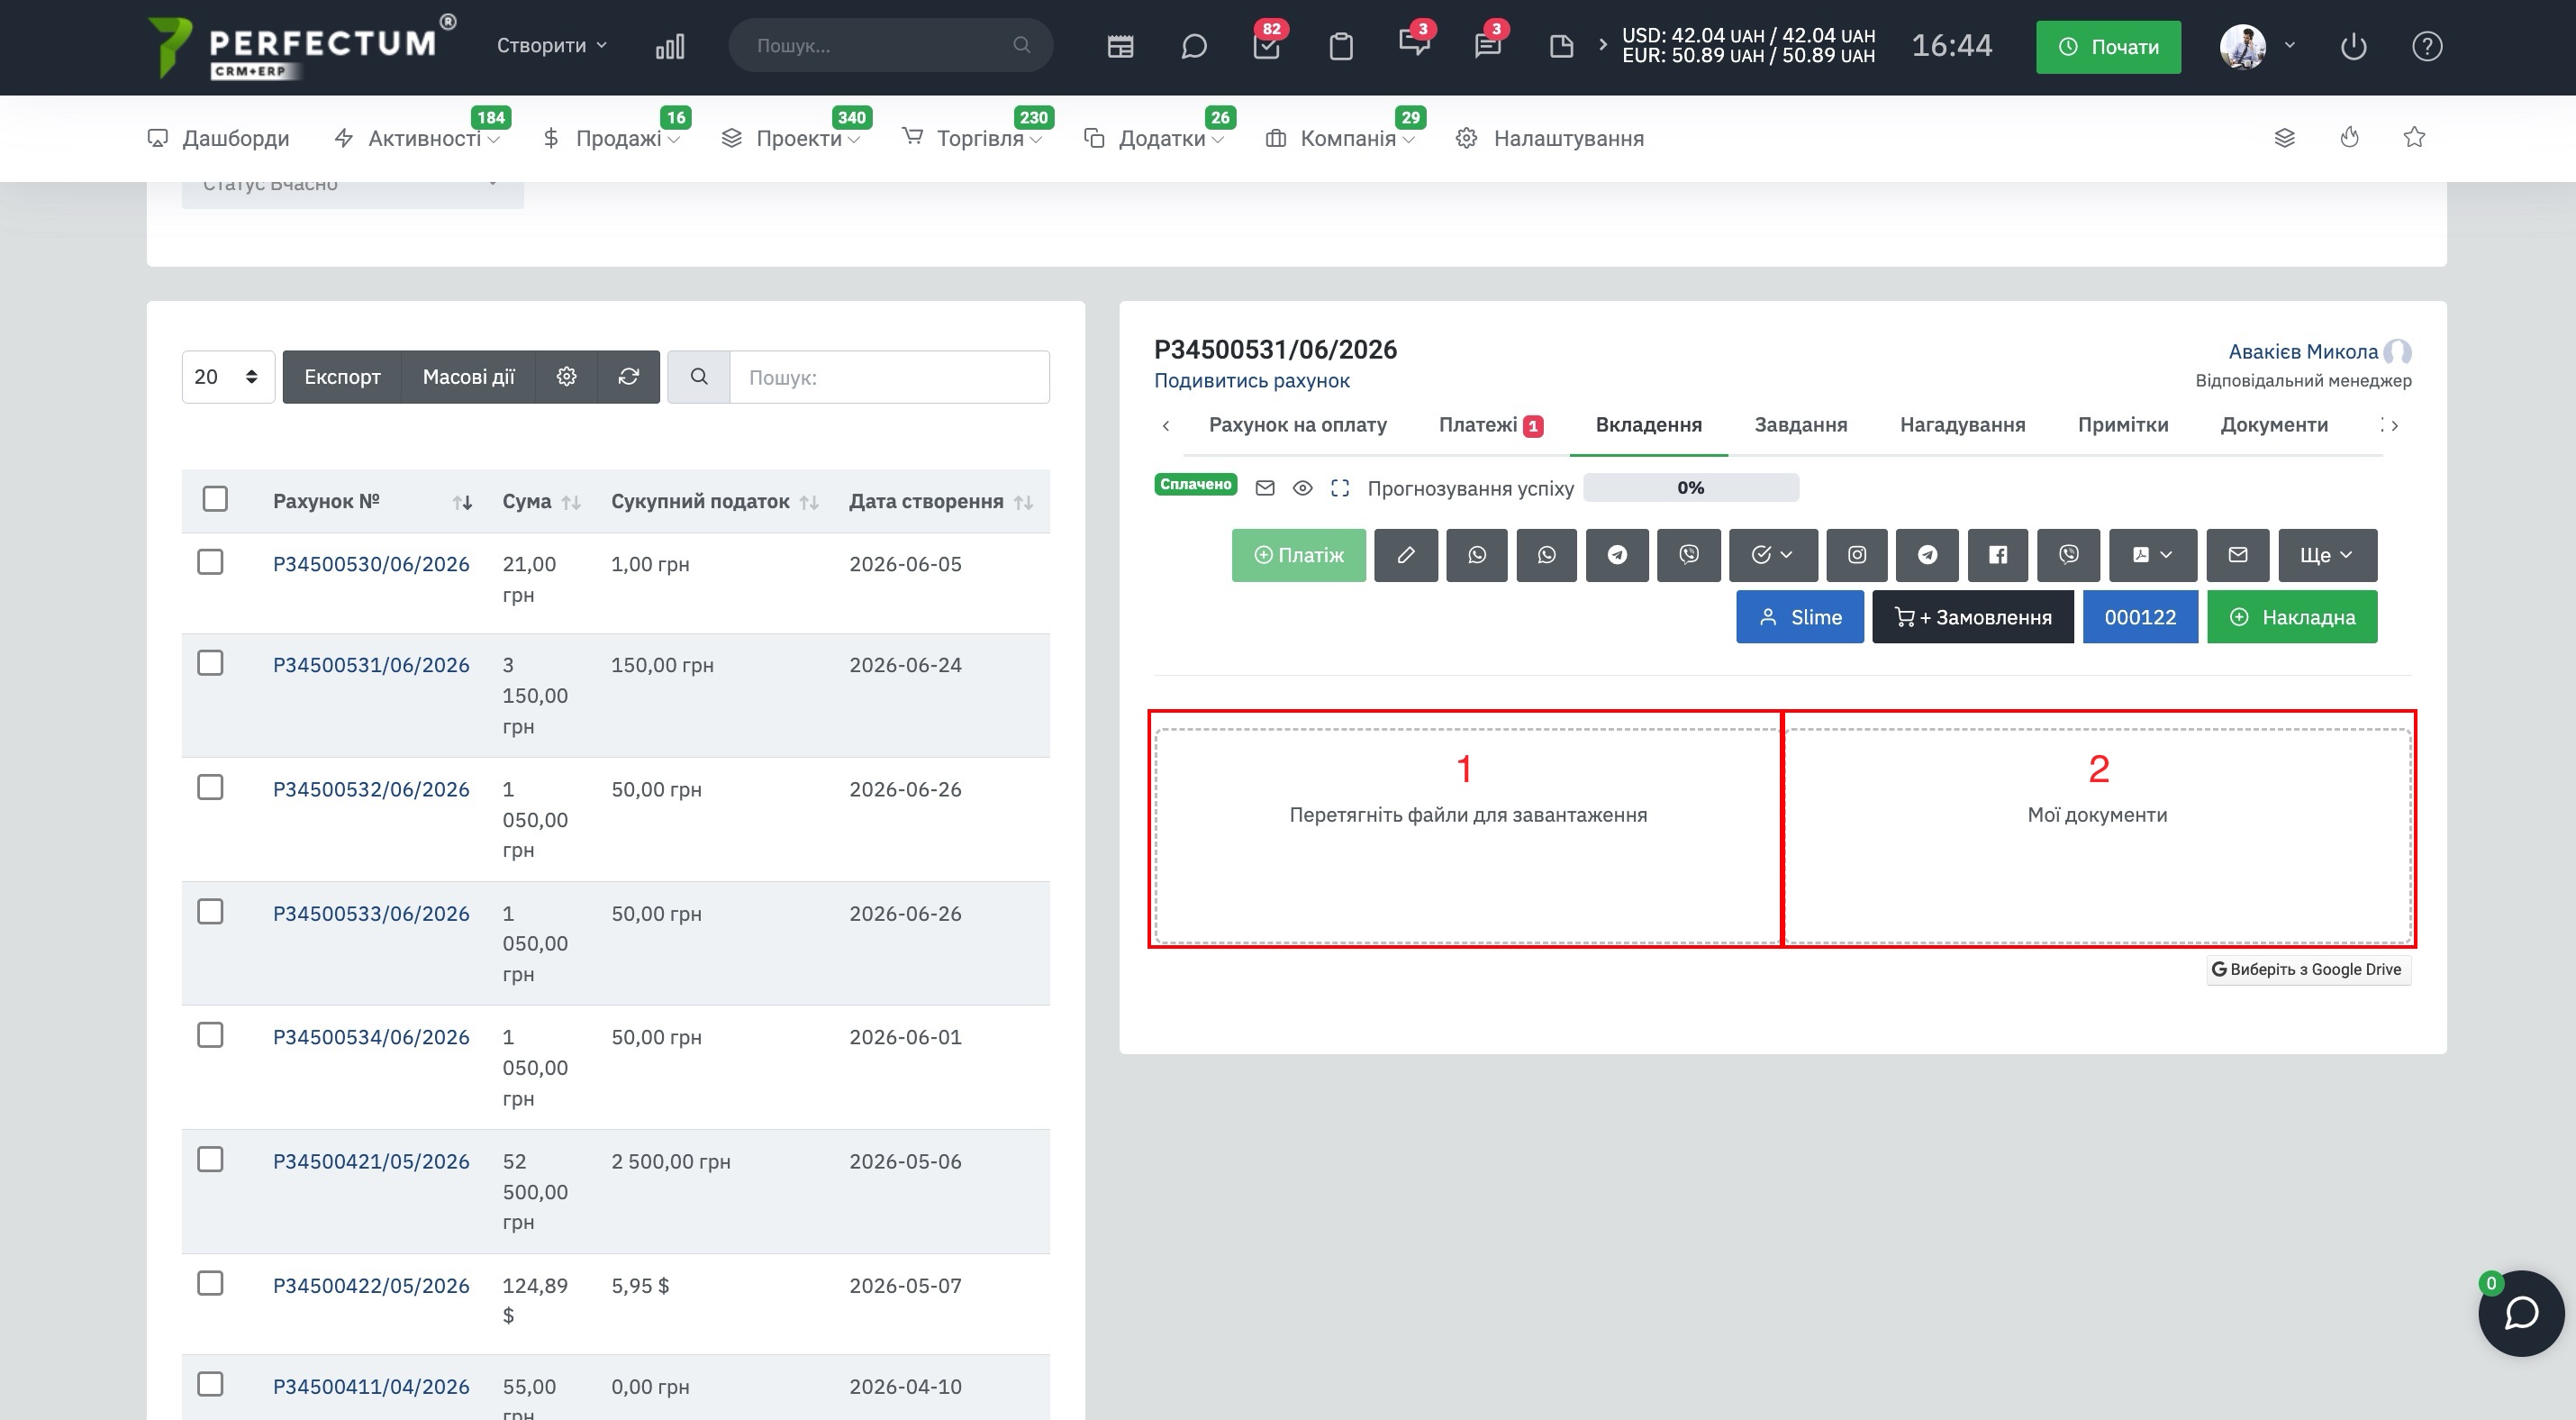
Task: Open the analytics bar chart icon
Action: (x=670, y=46)
